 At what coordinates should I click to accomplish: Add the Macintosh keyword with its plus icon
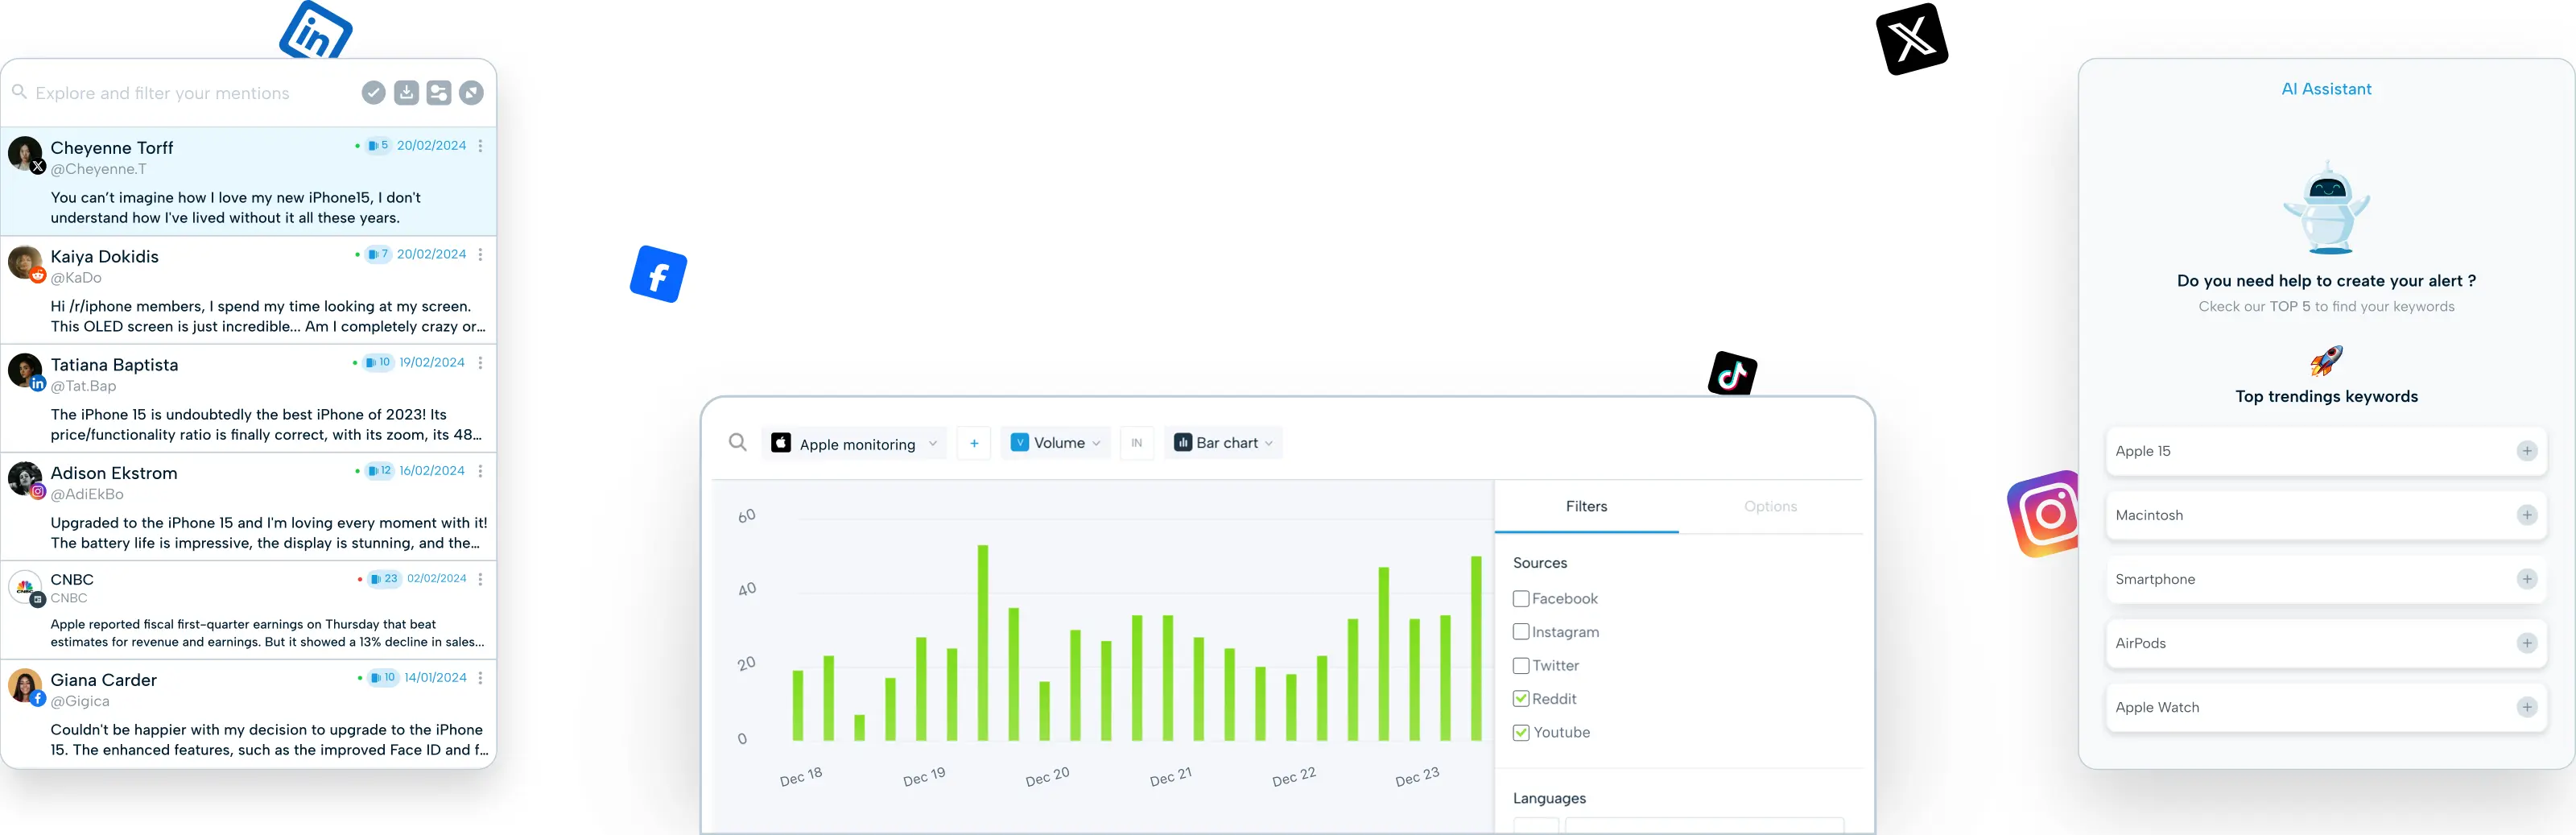2527,515
